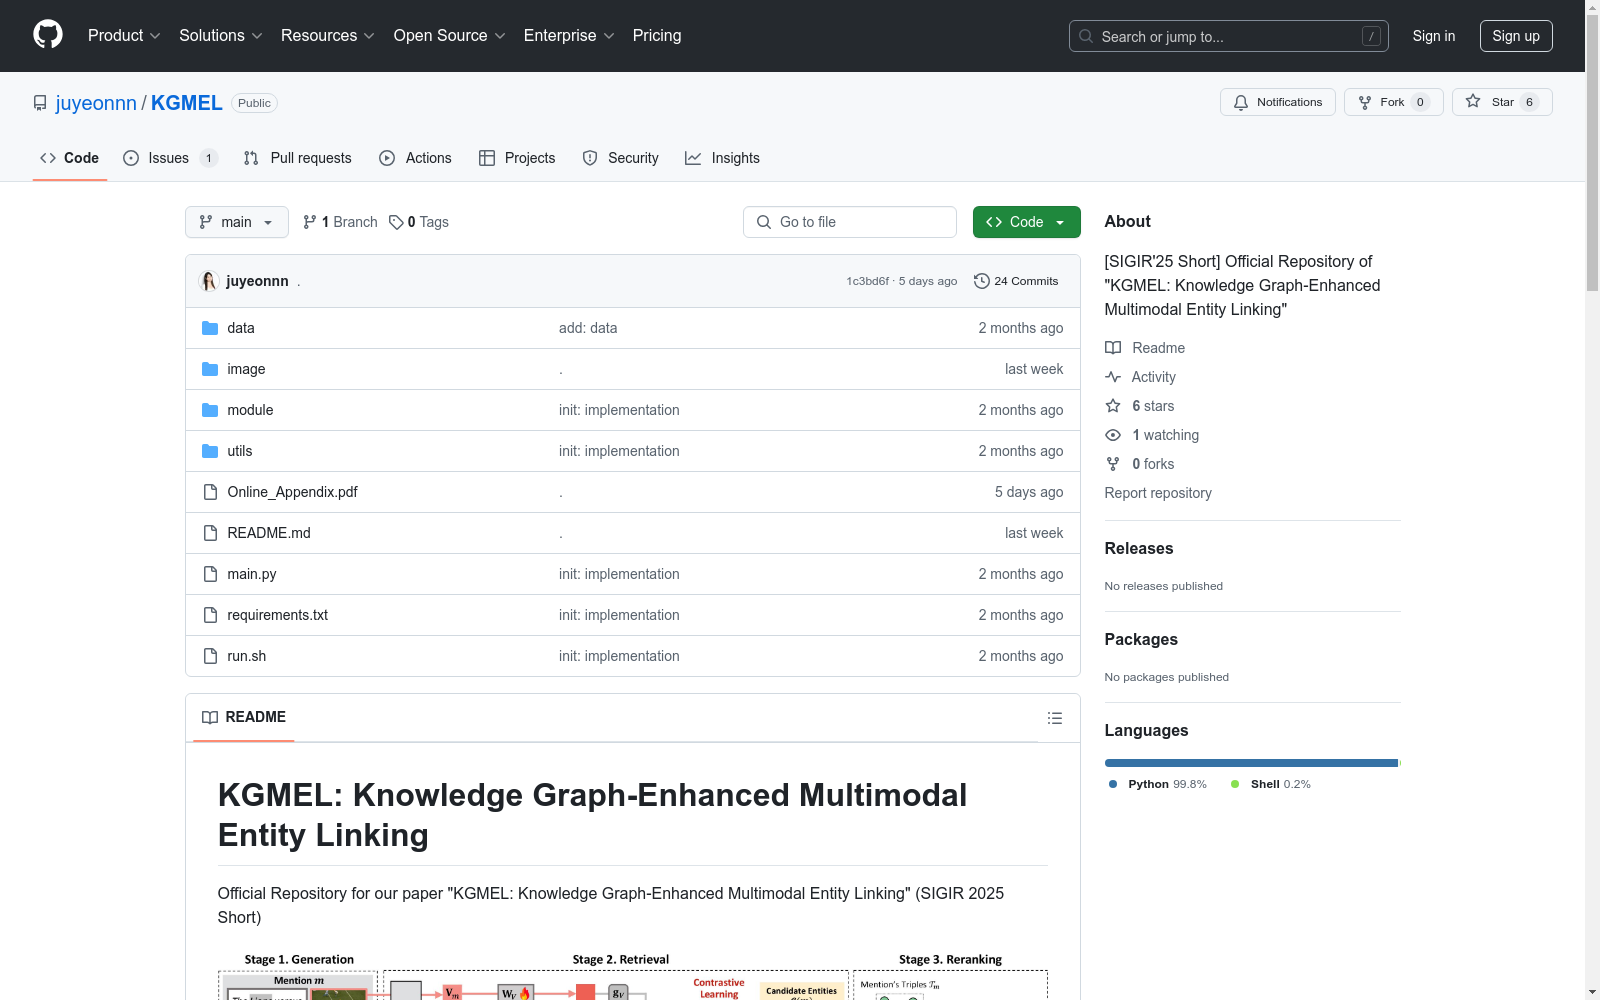This screenshot has height=1000, width=1600.
Task: Switch to the Actions tab
Action: click(416, 158)
